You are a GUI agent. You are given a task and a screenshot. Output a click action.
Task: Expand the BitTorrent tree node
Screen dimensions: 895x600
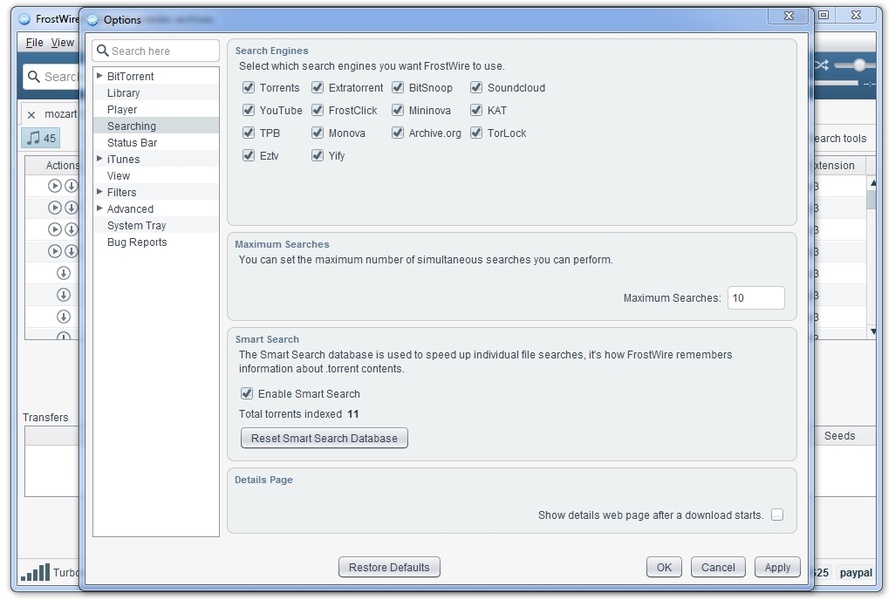[99, 75]
